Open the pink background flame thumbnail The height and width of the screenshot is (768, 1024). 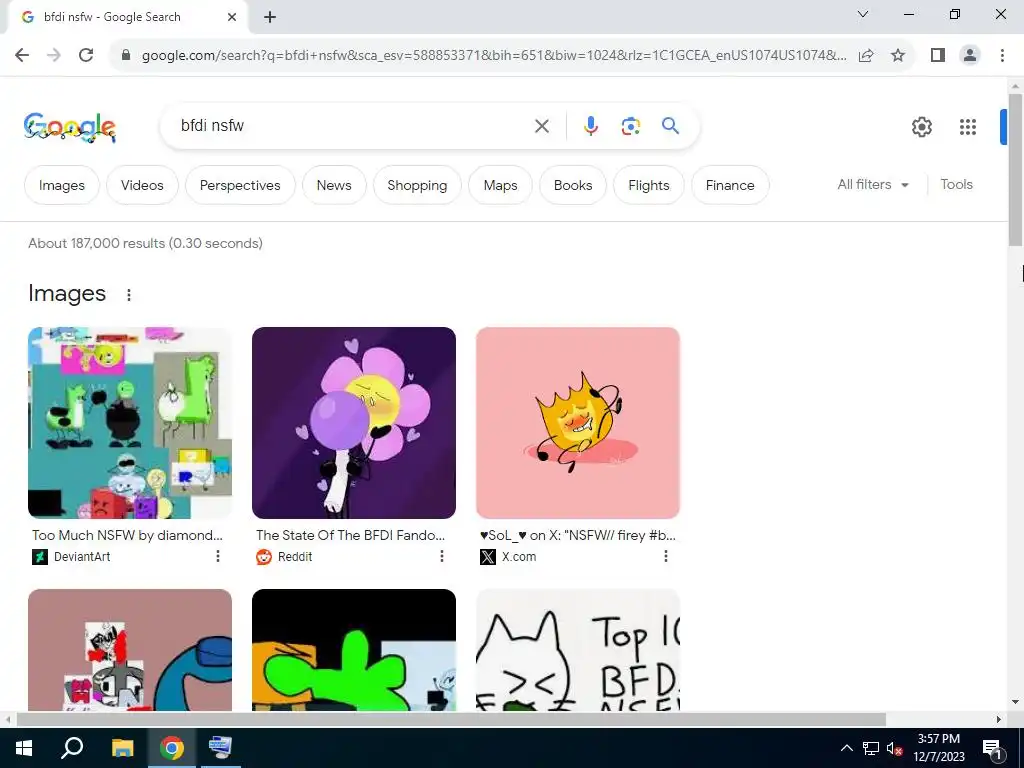coord(578,423)
